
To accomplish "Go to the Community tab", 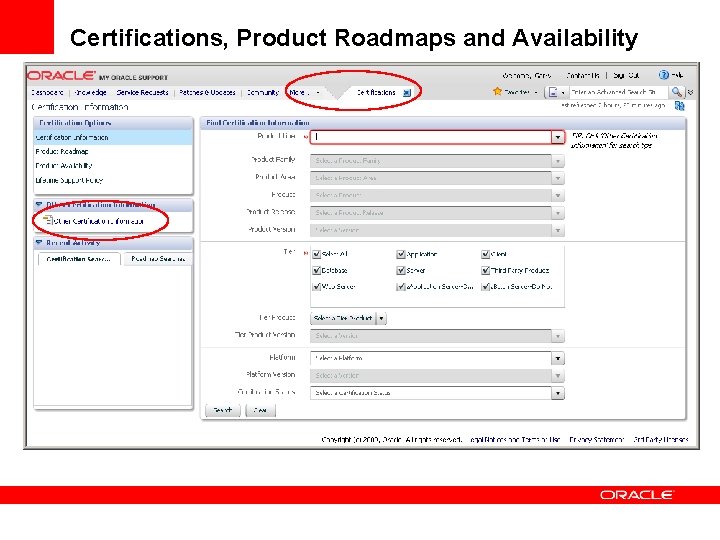I will point(263,92).
